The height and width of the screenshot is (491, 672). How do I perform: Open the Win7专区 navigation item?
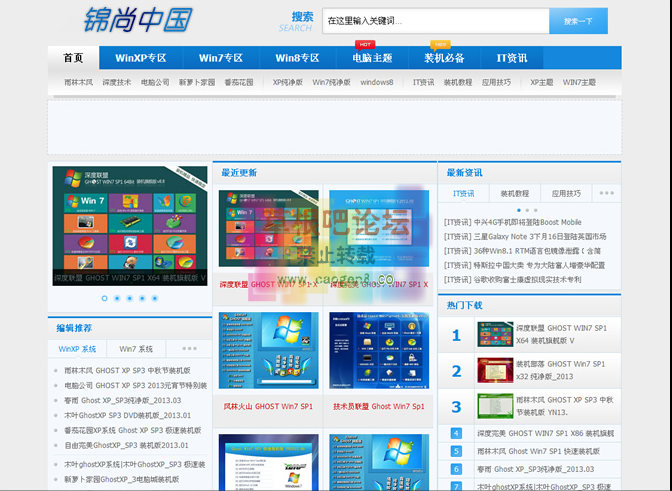(x=221, y=58)
